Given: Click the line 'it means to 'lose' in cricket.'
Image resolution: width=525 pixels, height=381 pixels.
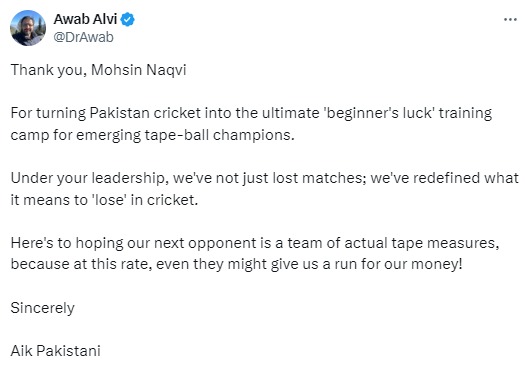Looking at the screenshot, I should (104, 200).
